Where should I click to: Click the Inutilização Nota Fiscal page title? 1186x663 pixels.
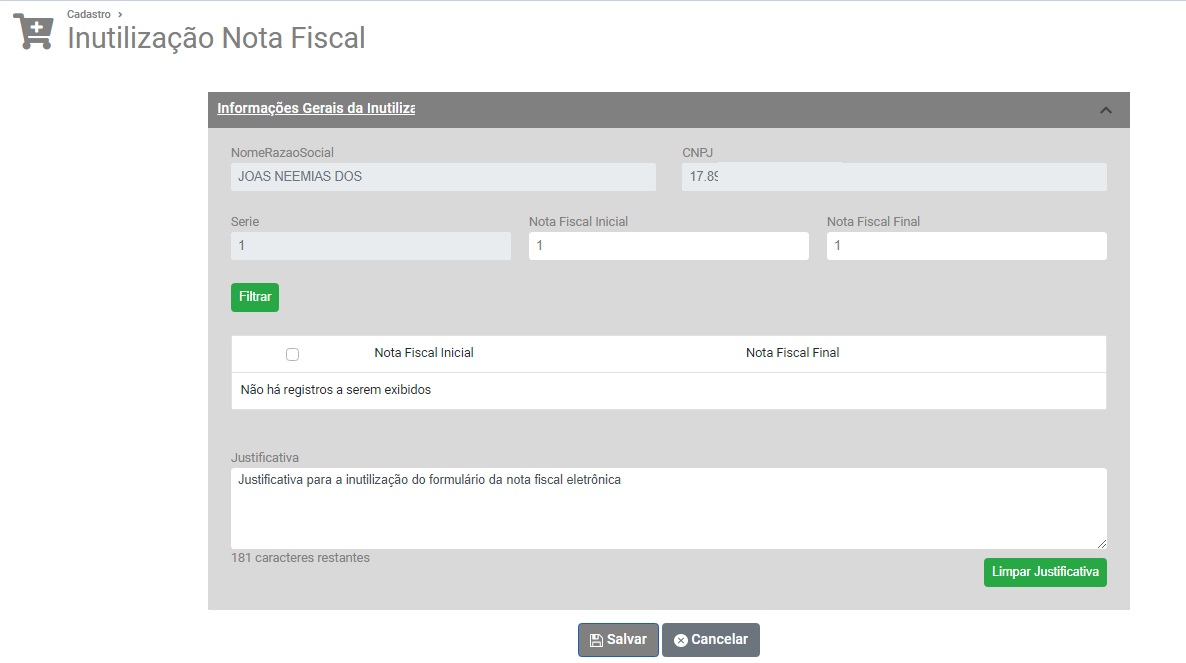pyautogui.click(x=216, y=38)
